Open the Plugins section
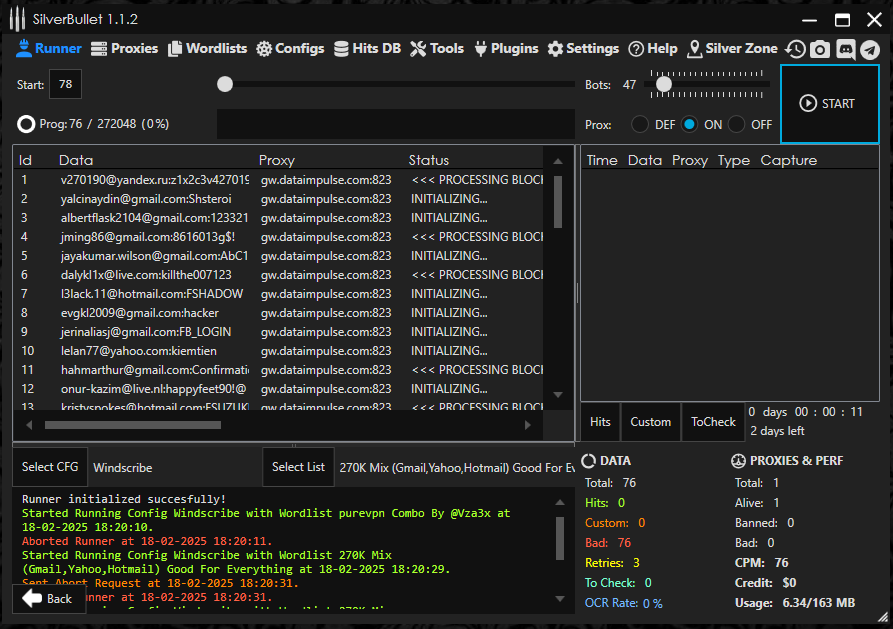Viewport: 893px width, 629px height. pyautogui.click(x=505, y=48)
